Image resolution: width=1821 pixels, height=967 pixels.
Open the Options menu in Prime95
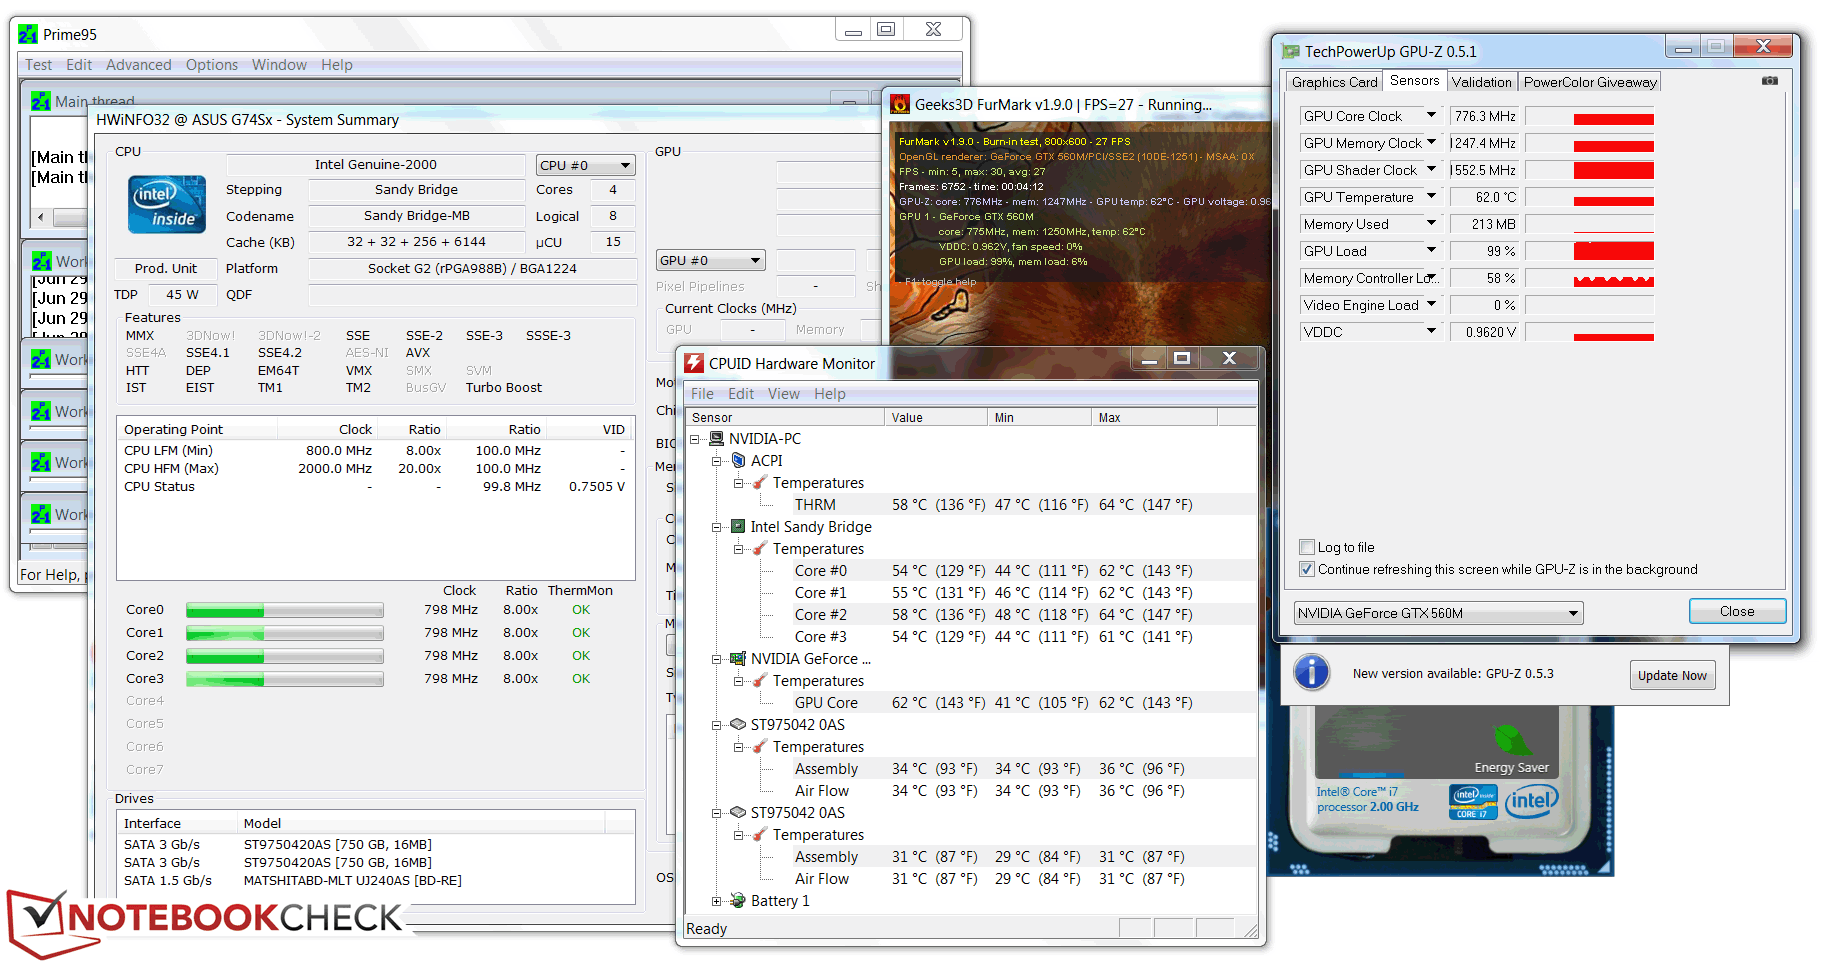click(211, 65)
